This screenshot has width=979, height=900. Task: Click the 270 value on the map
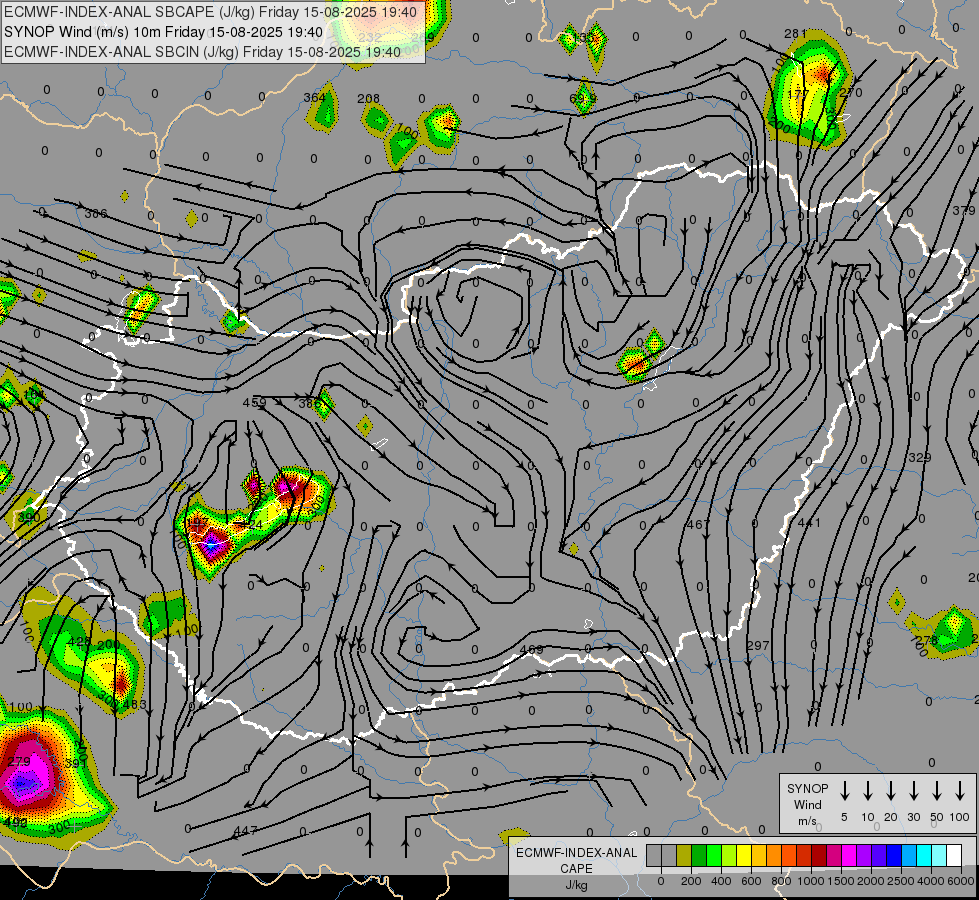pos(851,92)
